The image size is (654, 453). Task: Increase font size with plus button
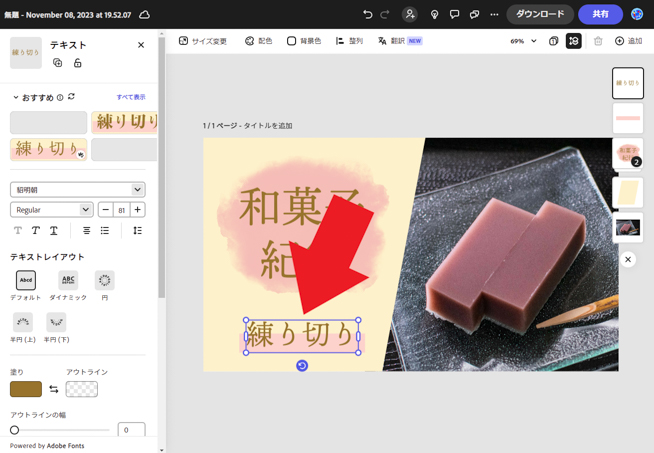click(138, 210)
